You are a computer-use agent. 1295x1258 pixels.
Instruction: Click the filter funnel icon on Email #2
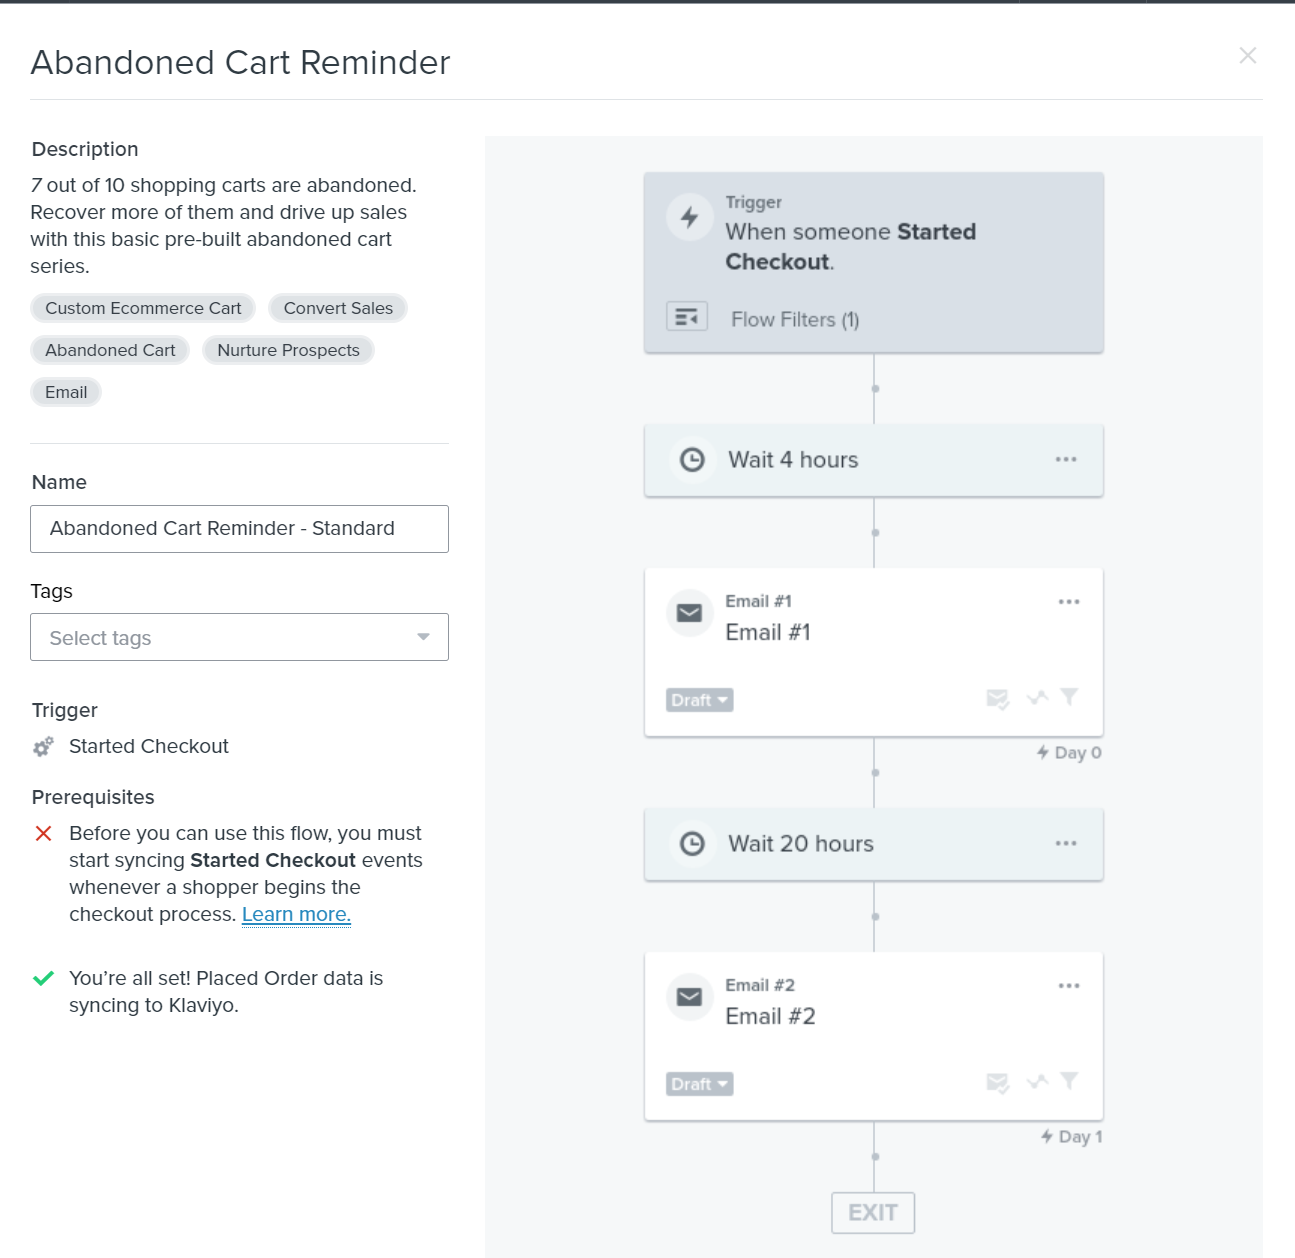pos(1070,1082)
